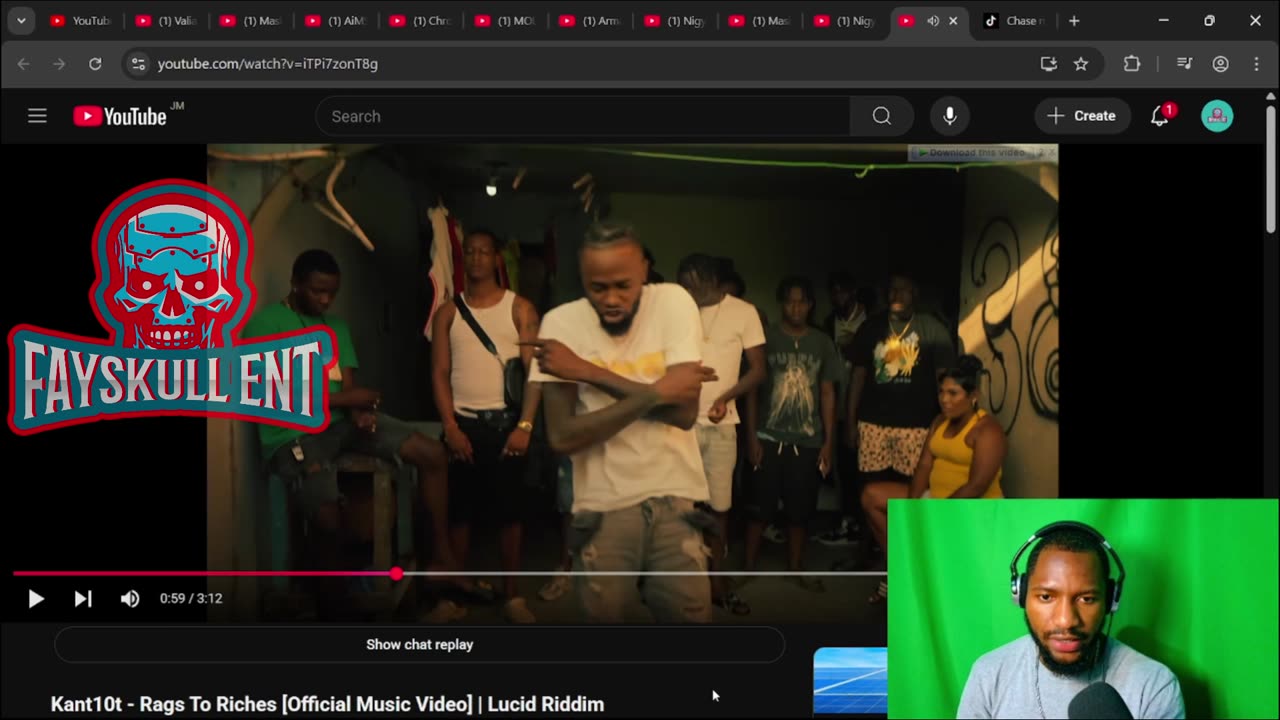Image resolution: width=1280 pixels, height=720 pixels.
Task: Mute the active tab's audio icon
Action: (933, 20)
